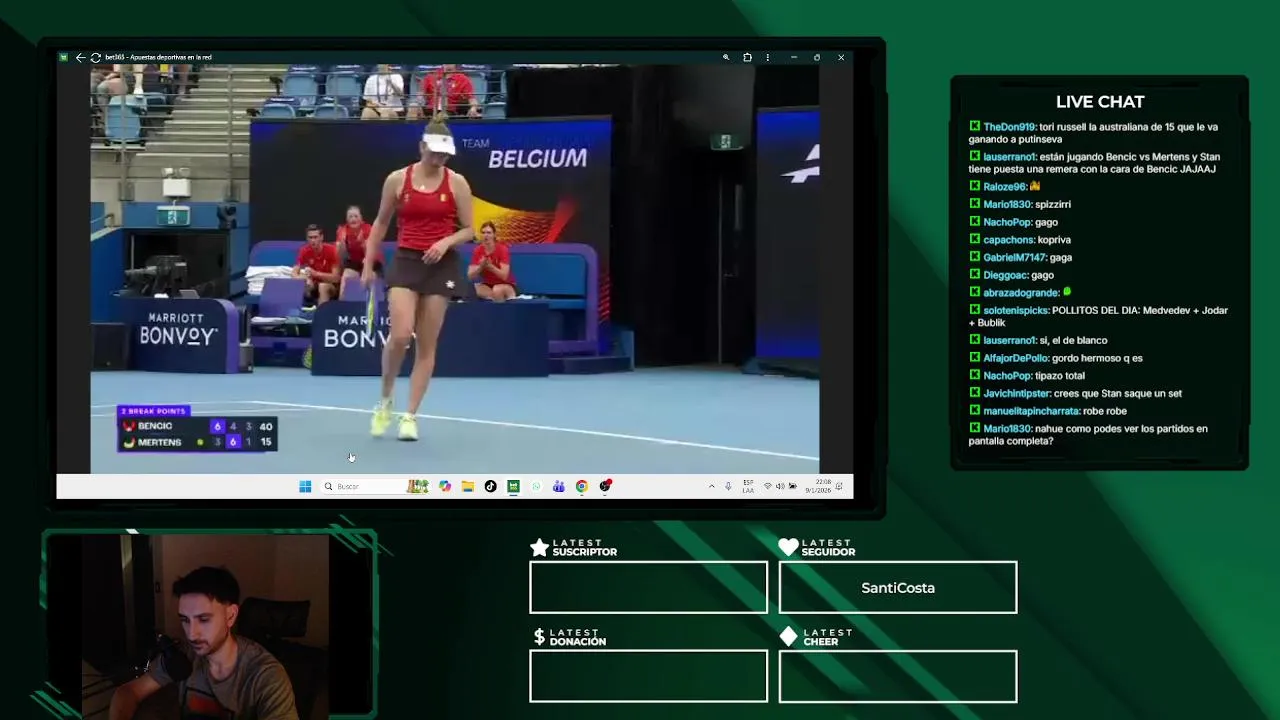Click username Javichintipster in live chat

(x=1017, y=393)
